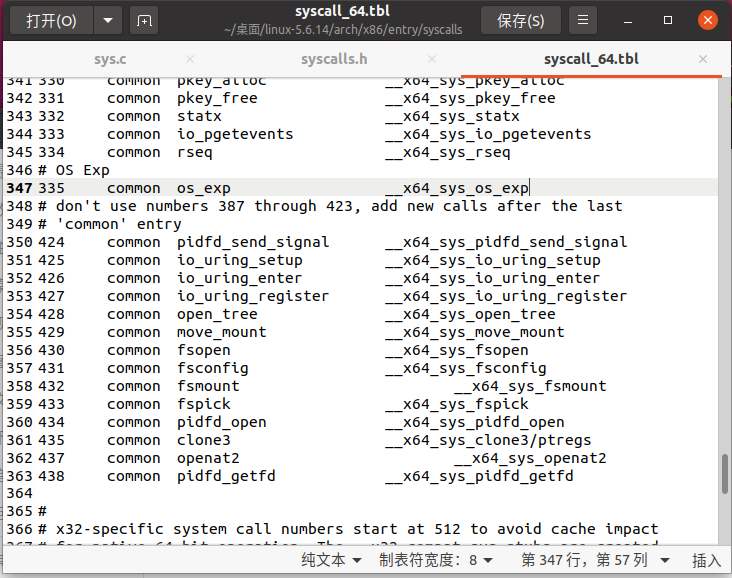Toggle the 插入 insert mode indicator

point(706,560)
